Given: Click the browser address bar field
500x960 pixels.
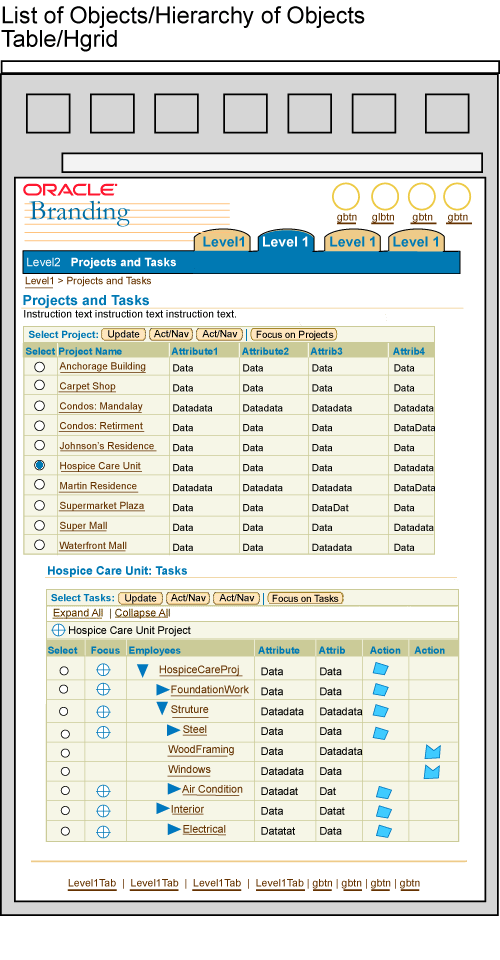Looking at the screenshot, I should coord(272,163).
